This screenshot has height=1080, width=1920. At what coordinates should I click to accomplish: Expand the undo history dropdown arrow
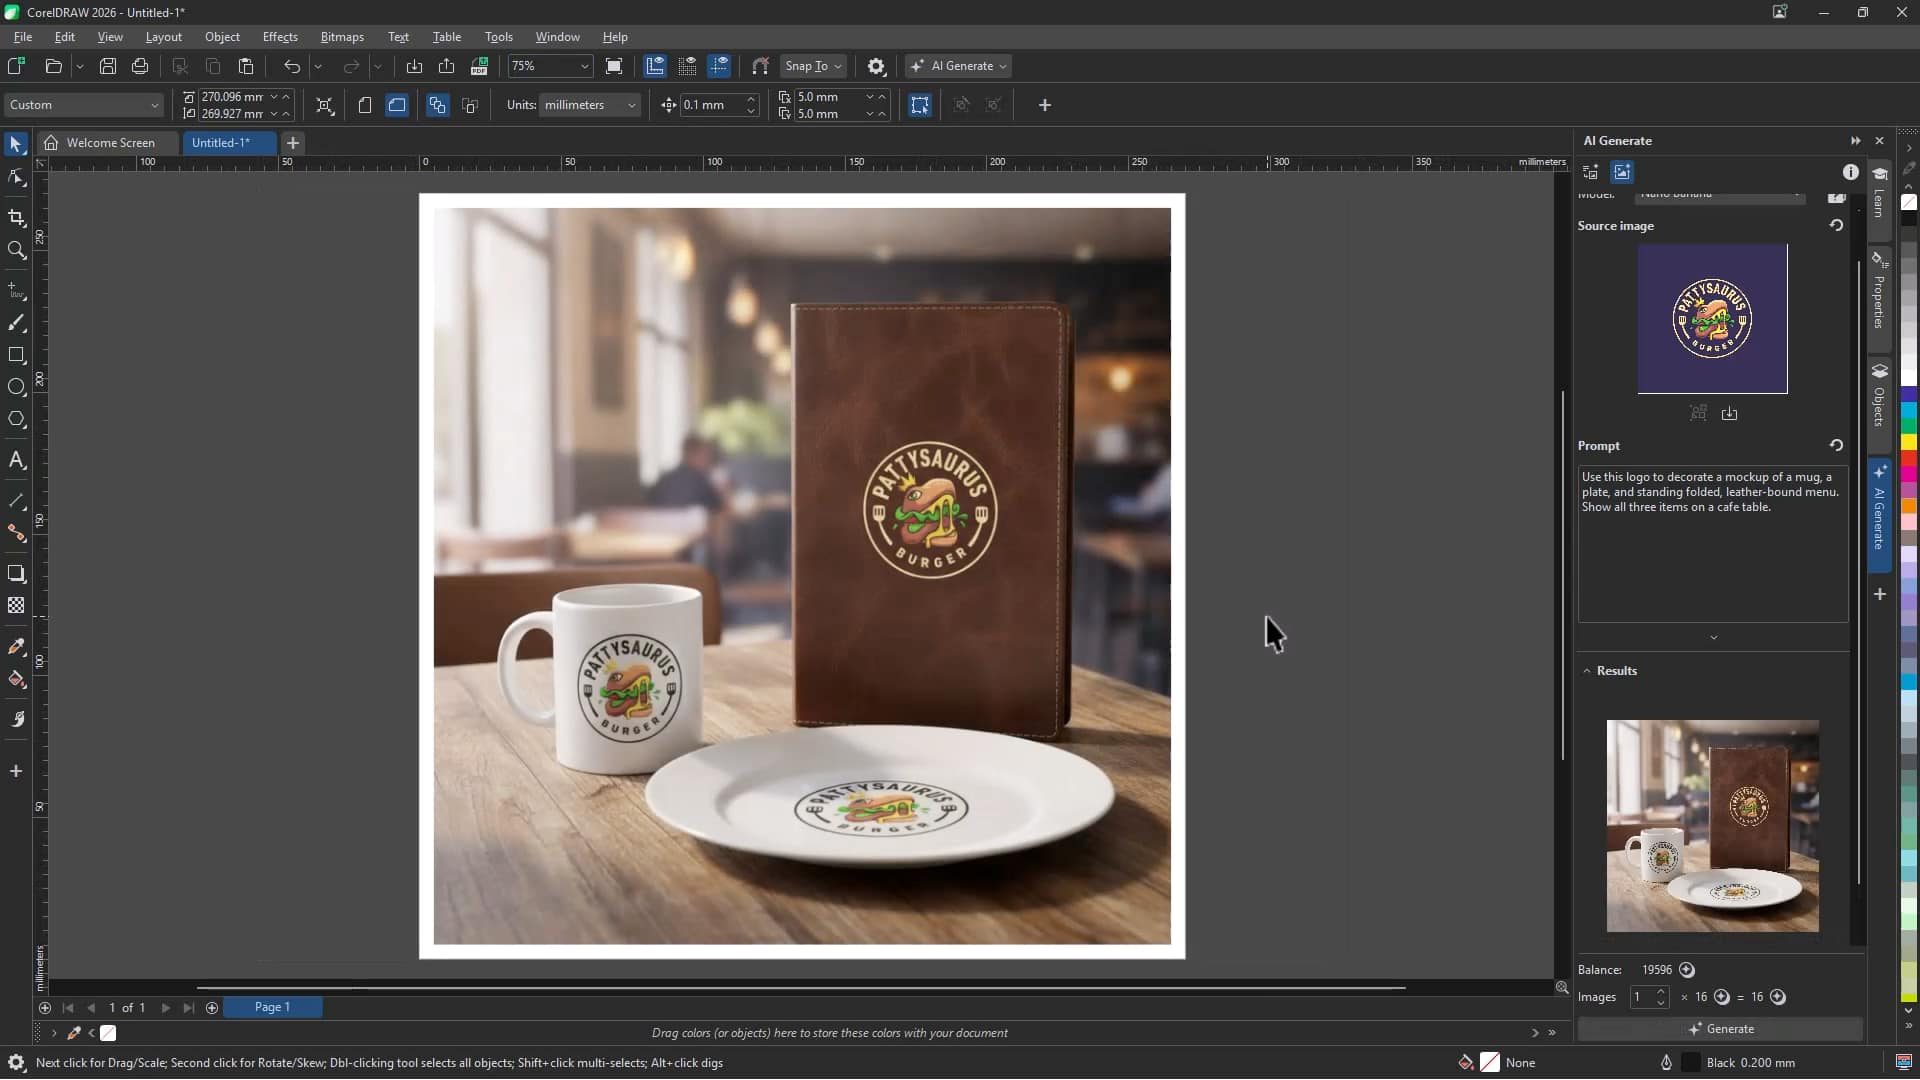[x=318, y=66]
